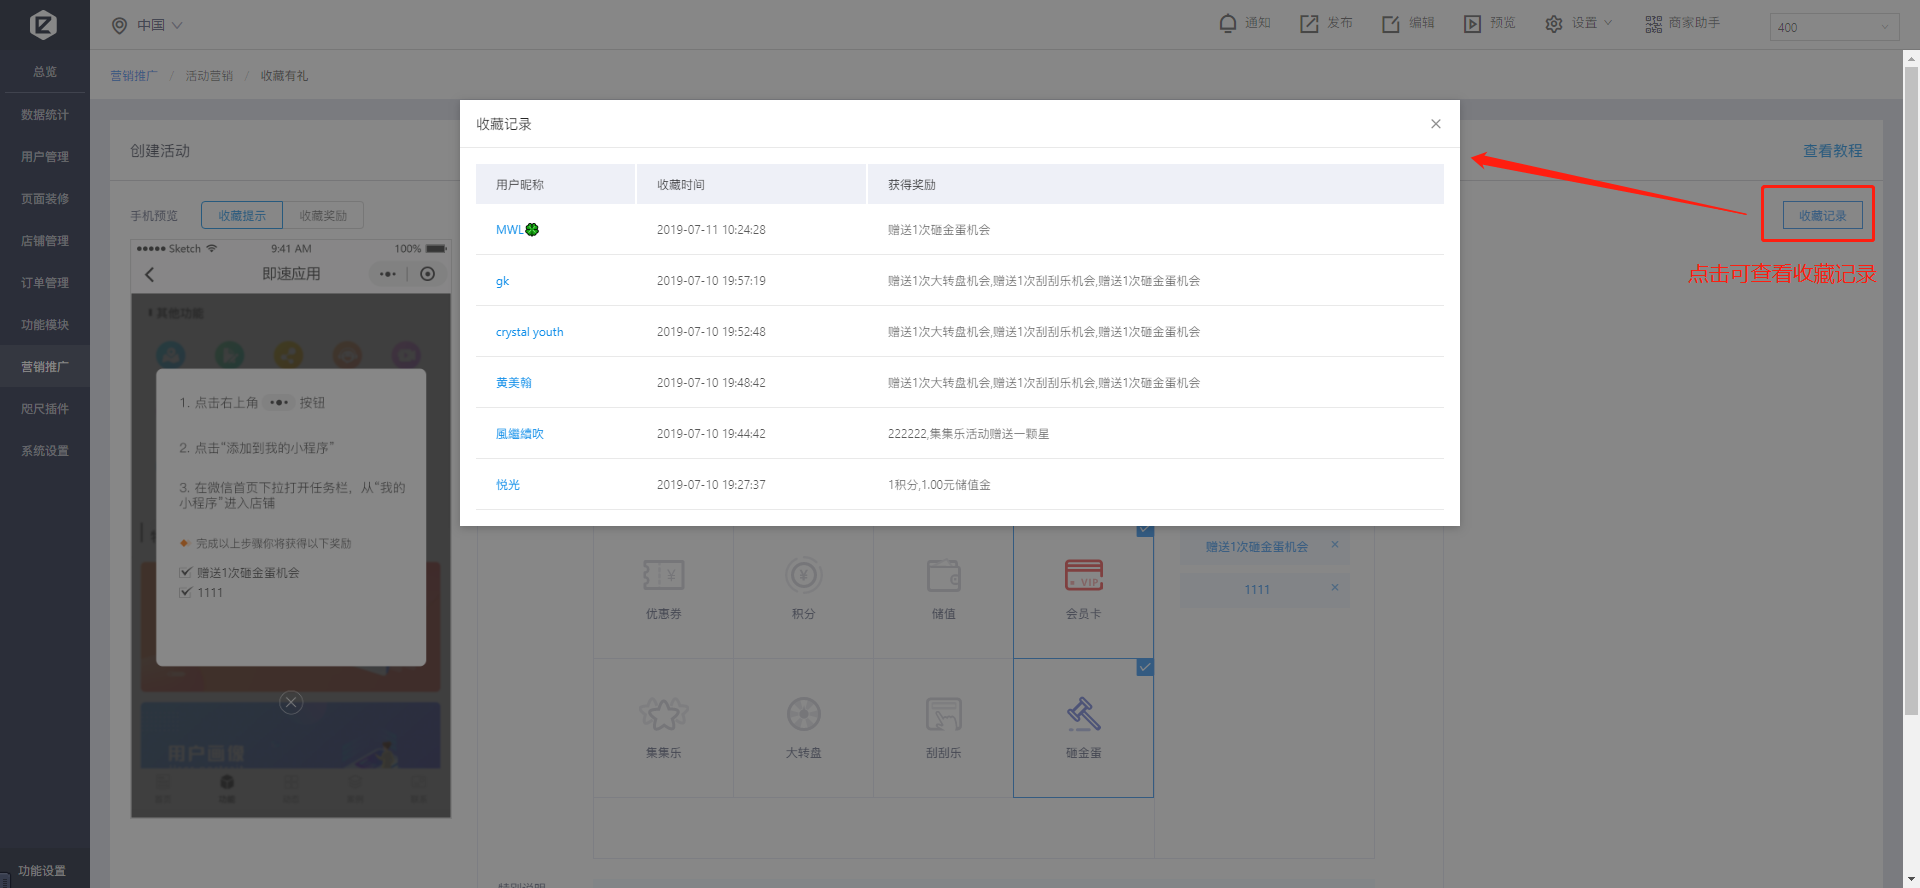Open user gk's link
The height and width of the screenshot is (888, 1920).
click(x=502, y=281)
